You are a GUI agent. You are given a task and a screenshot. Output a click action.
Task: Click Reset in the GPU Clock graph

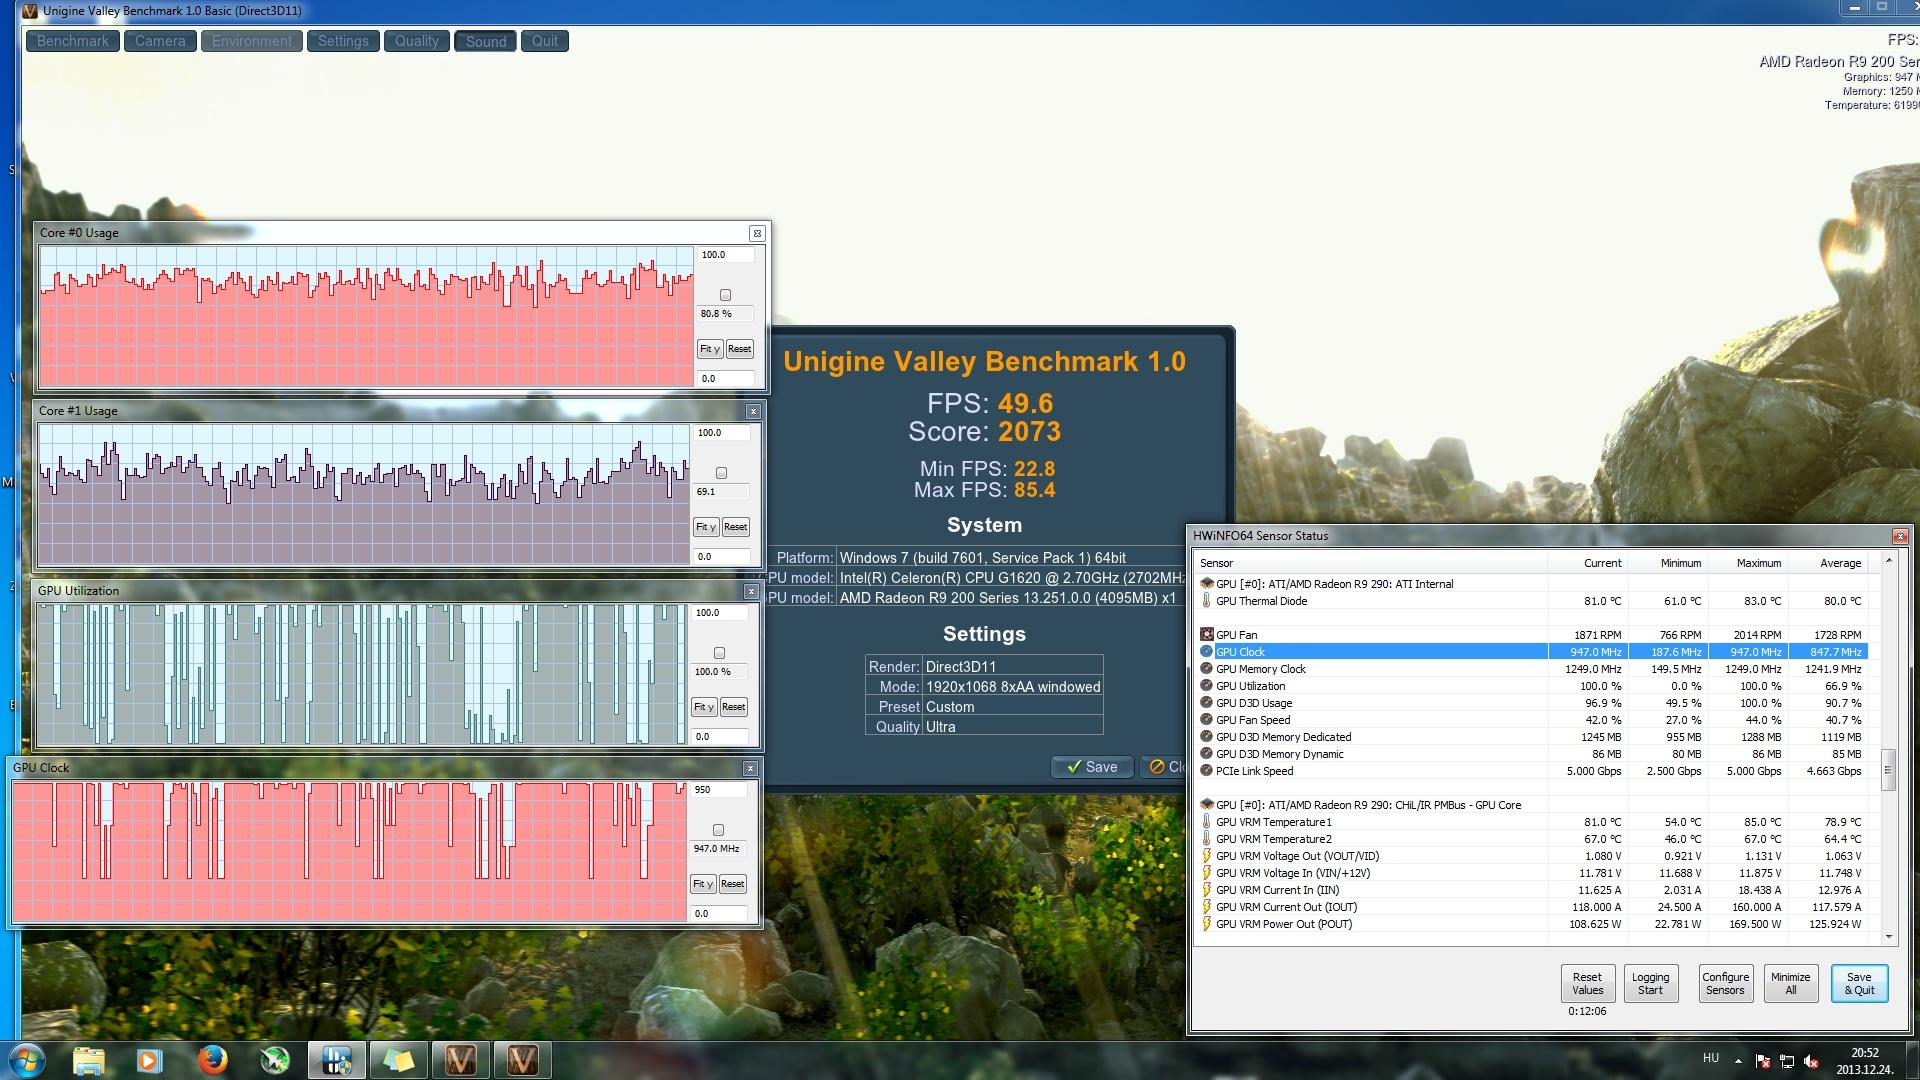(732, 884)
